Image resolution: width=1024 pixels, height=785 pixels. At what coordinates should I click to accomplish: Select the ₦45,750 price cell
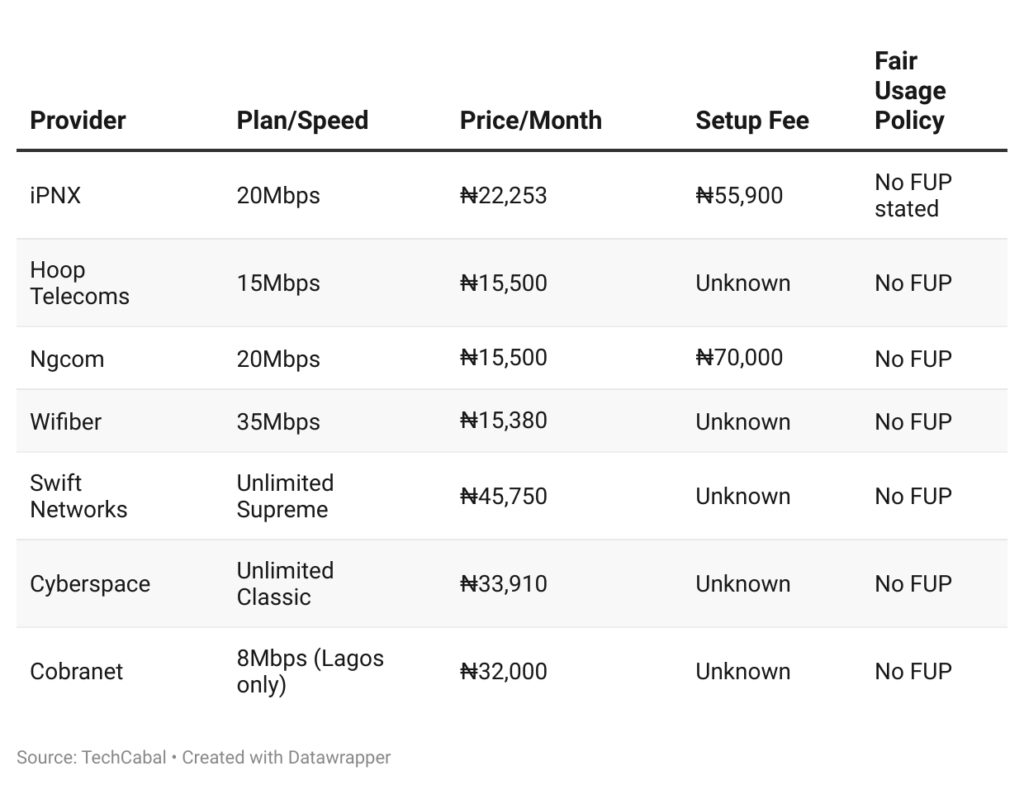point(503,496)
